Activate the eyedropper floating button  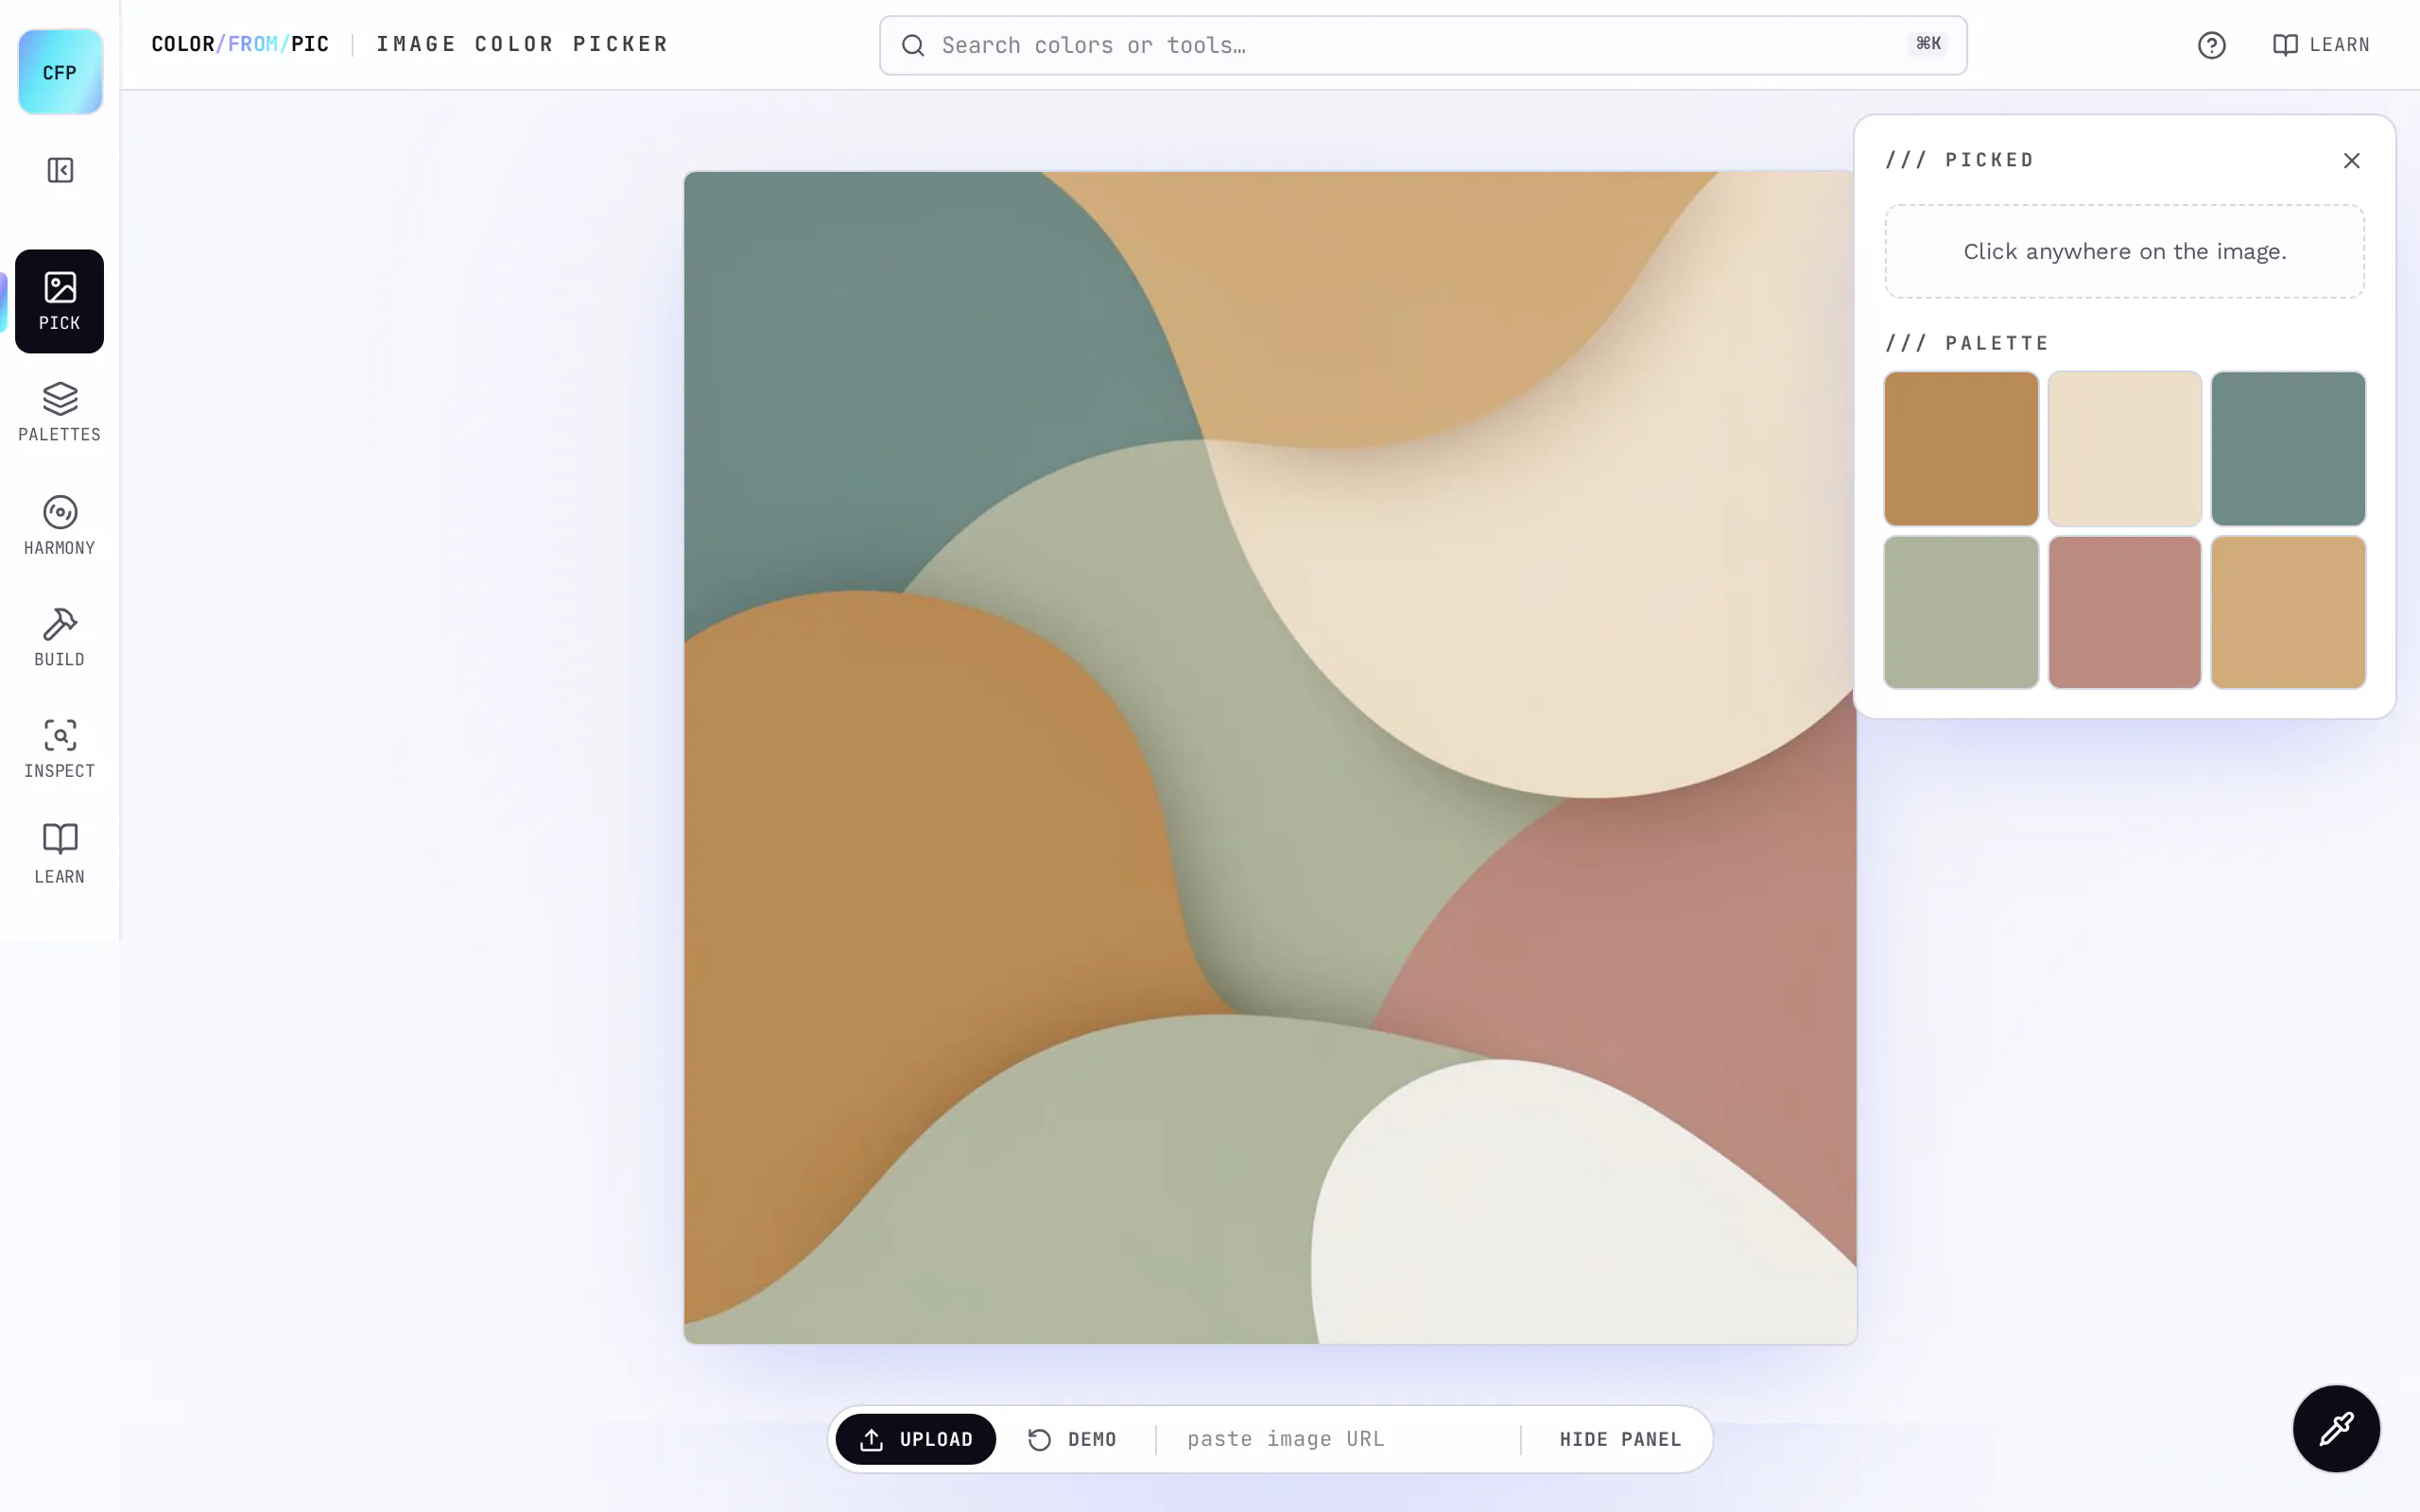pos(2336,1428)
